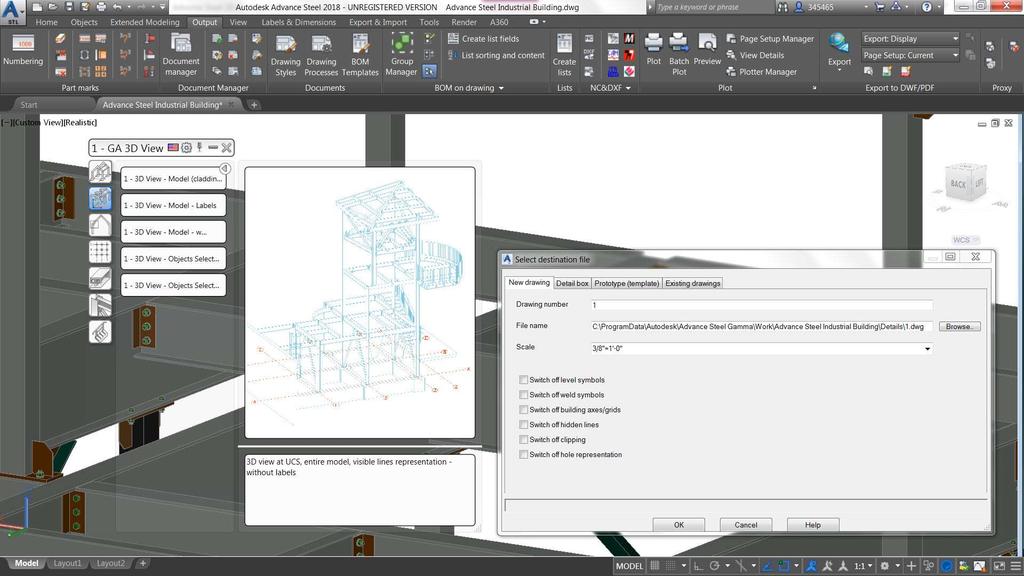Switch to Labels & Dimensions tab
The image size is (1024, 576).
[x=298, y=22]
